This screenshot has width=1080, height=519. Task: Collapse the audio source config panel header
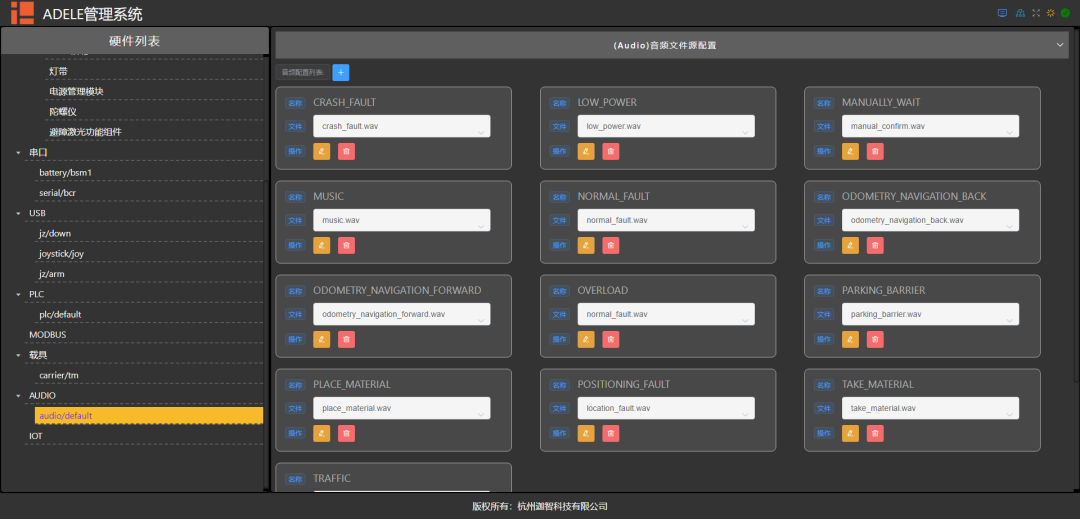point(1060,45)
